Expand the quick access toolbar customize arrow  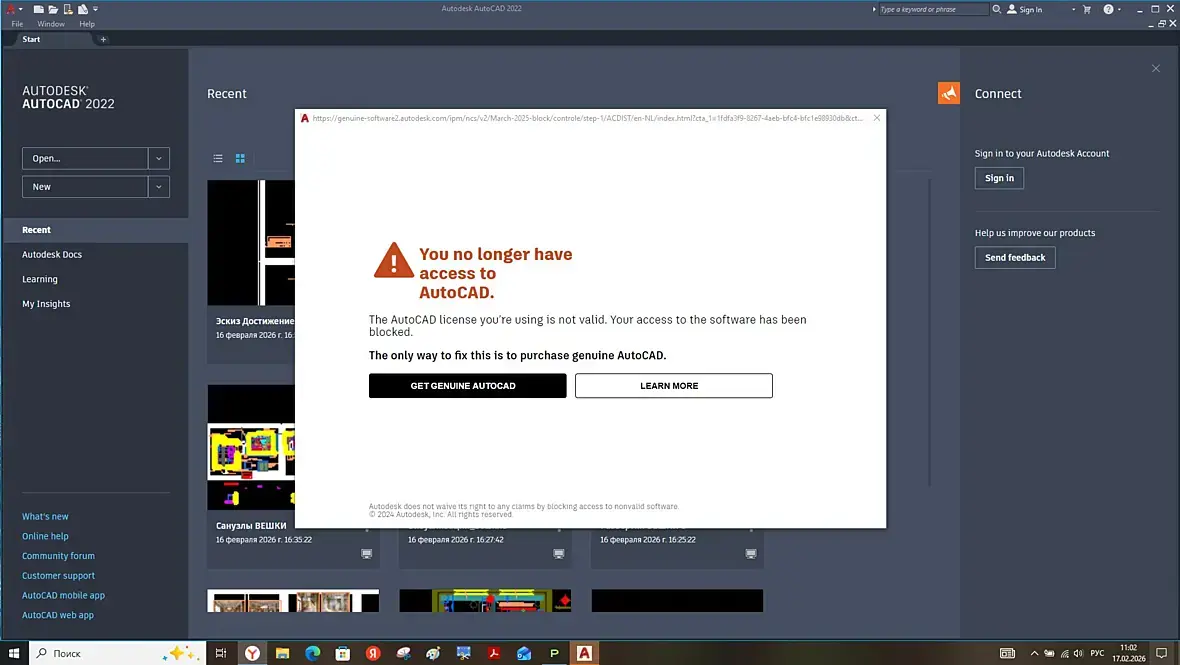(96, 9)
